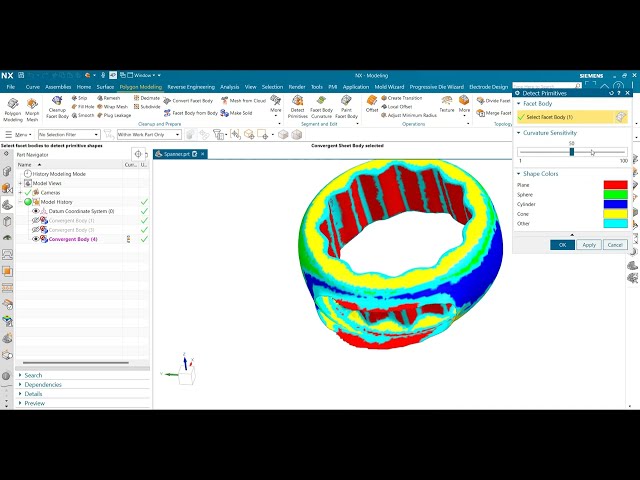640x480 pixels.
Task: Change the Cylinder blue color swatch
Action: pyautogui.click(x=616, y=204)
